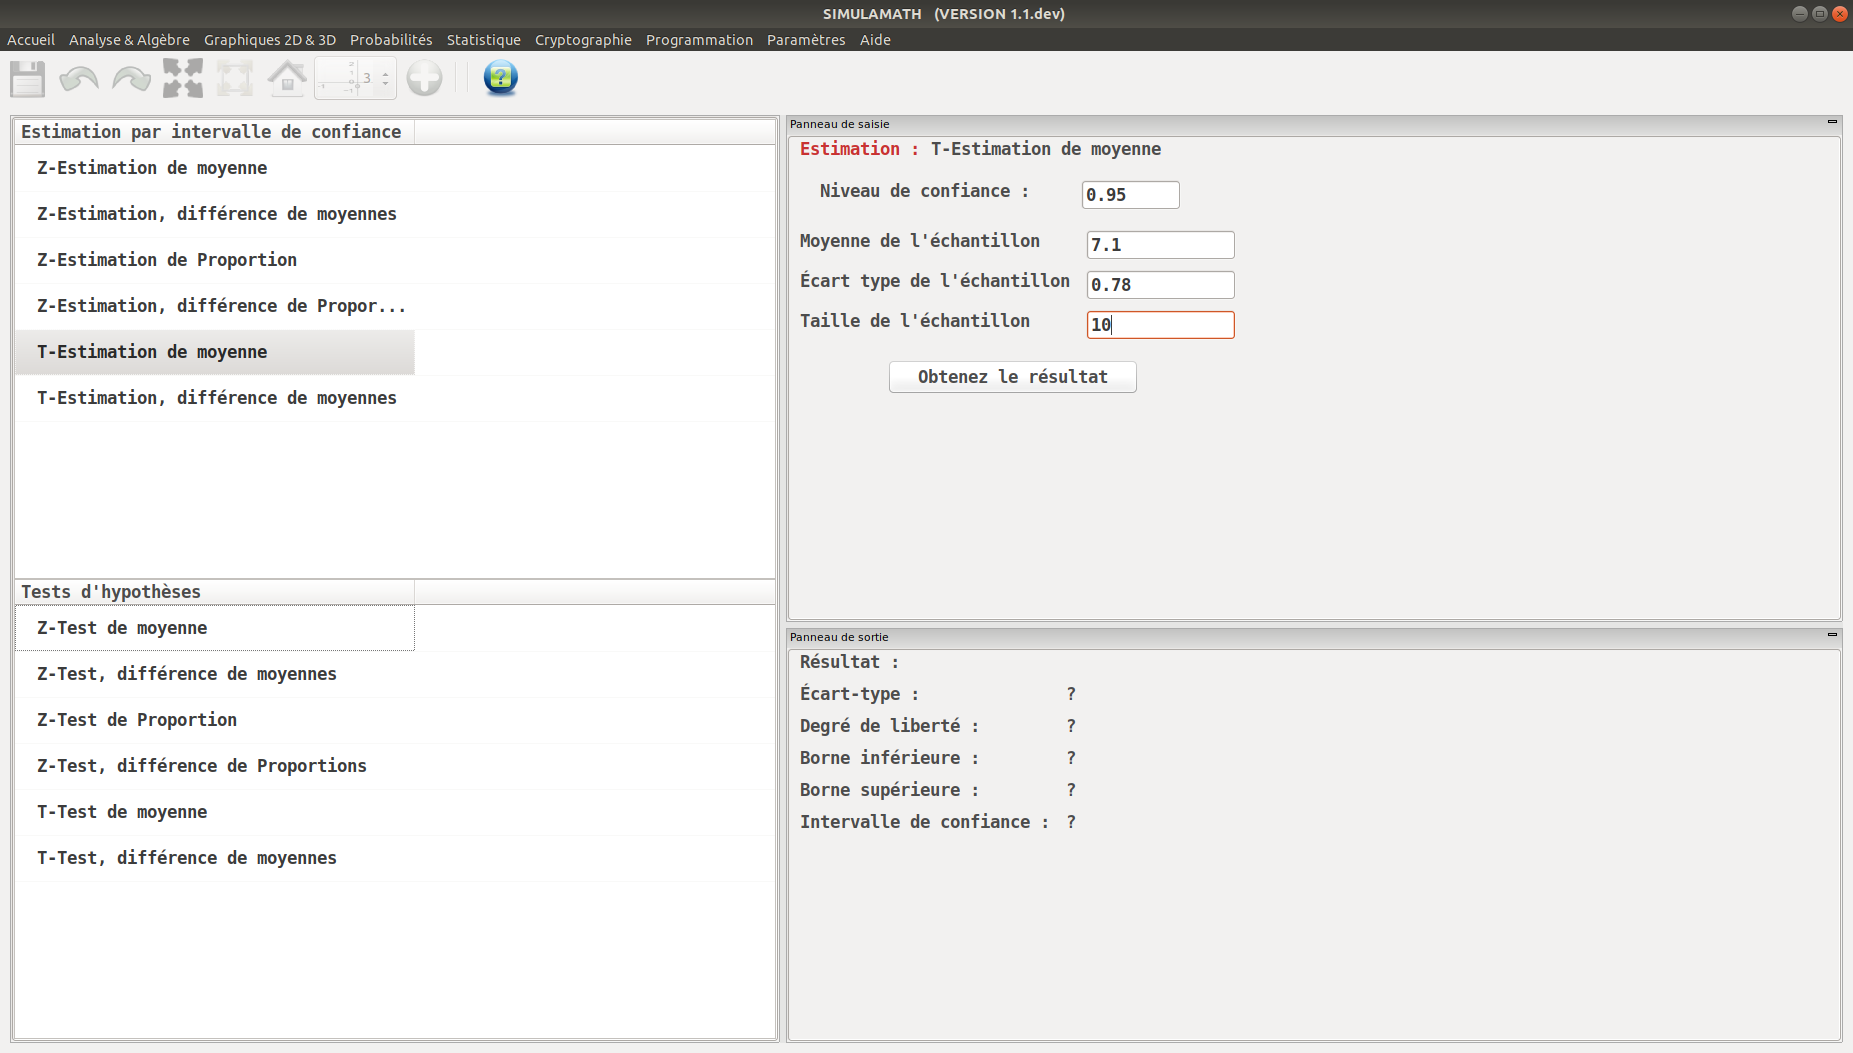Select Z-Test de Proportion
The width and height of the screenshot is (1853, 1053).
point(215,720)
